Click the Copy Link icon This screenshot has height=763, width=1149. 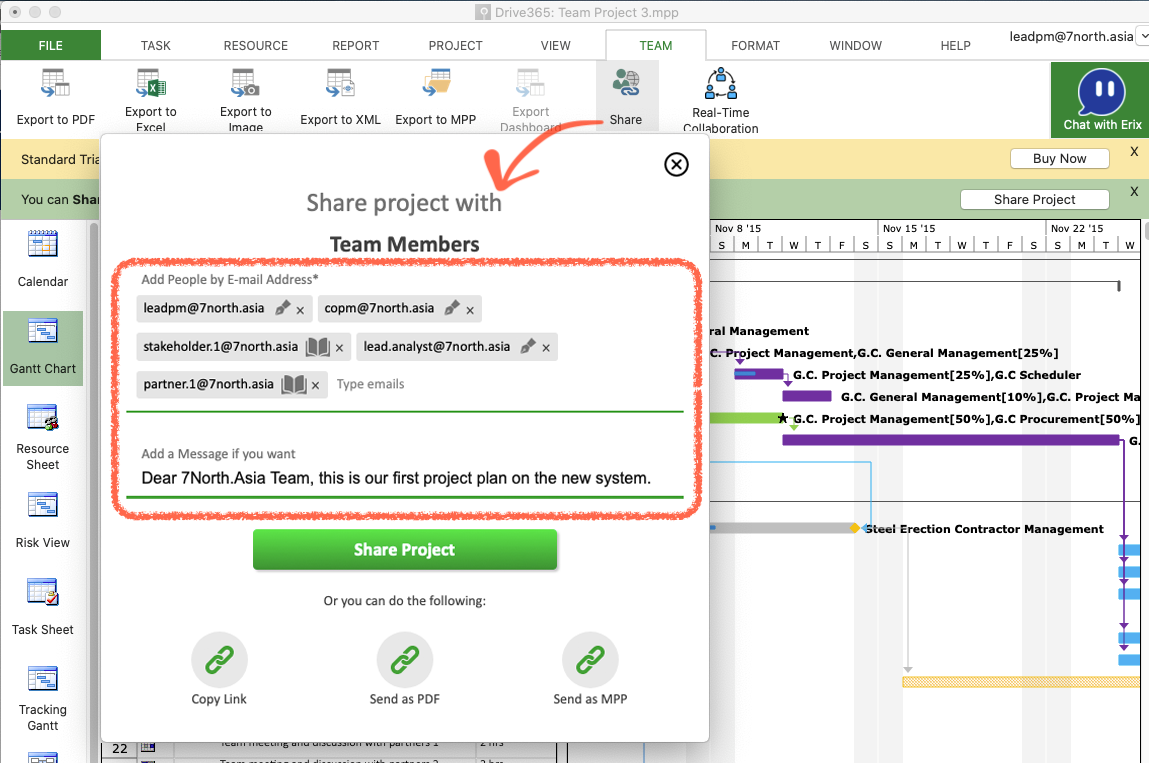coord(219,660)
